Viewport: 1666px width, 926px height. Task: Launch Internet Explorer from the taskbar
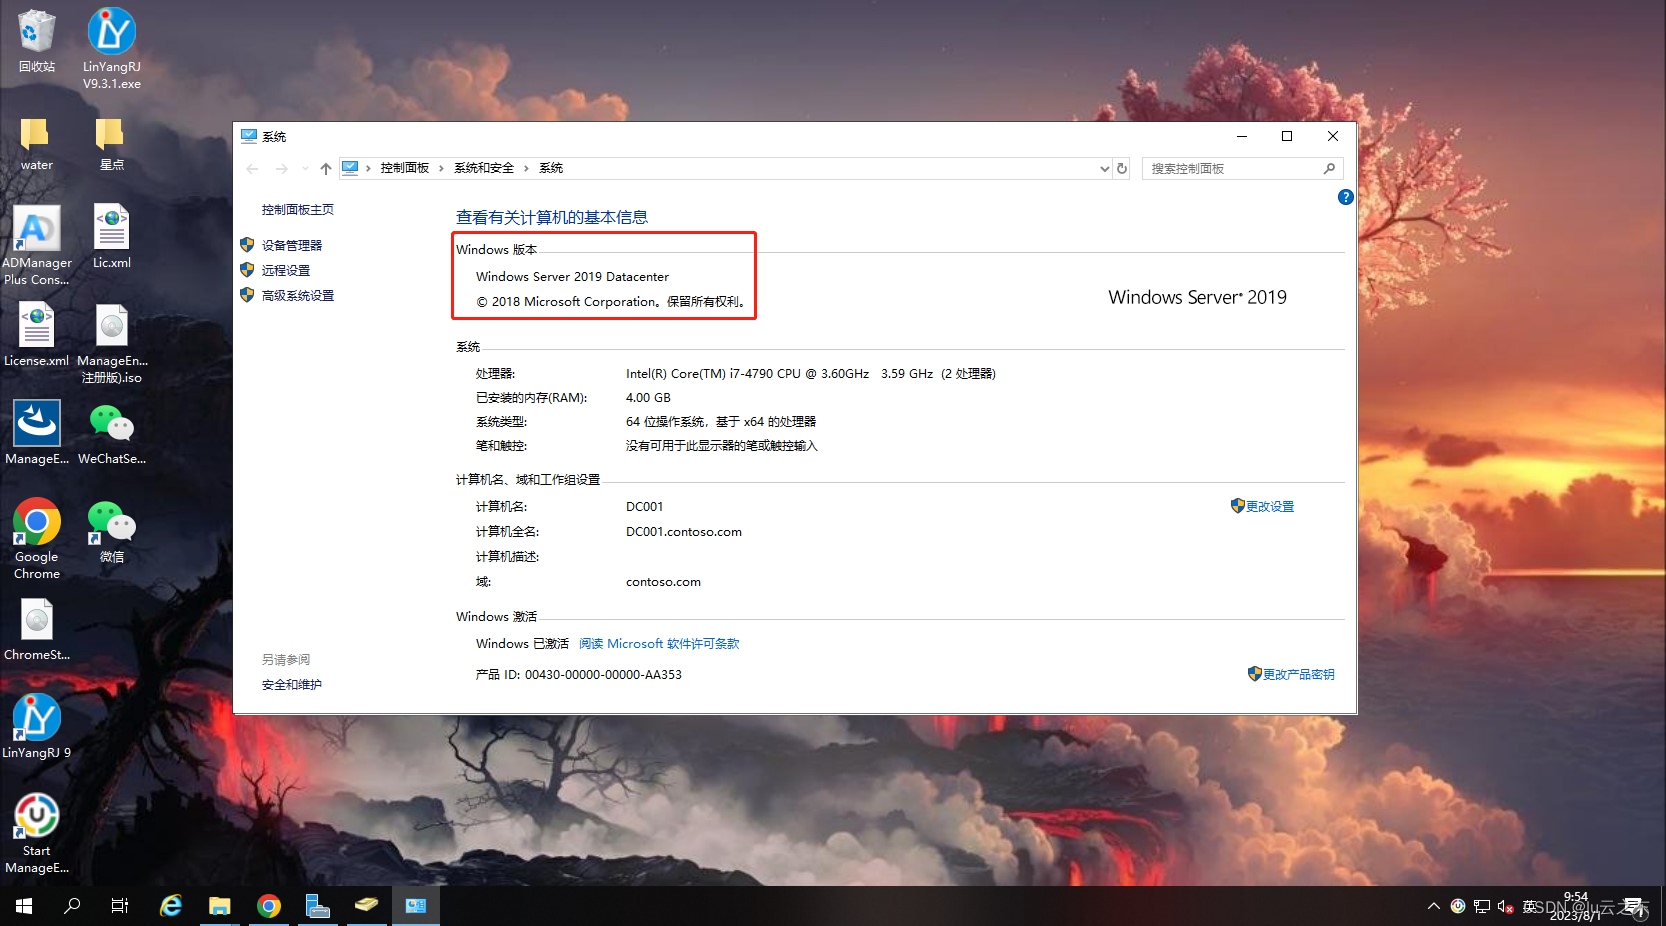[170, 906]
